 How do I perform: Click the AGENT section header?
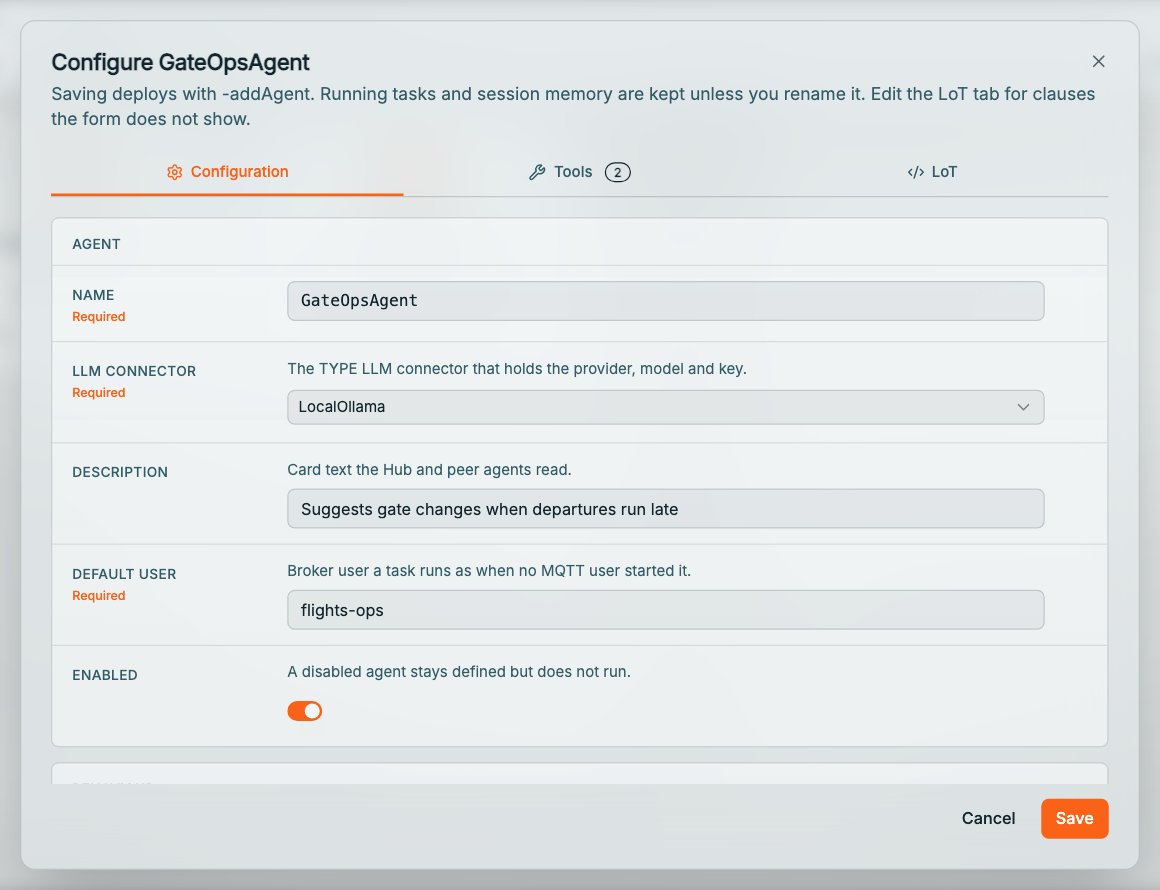[96, 244]
